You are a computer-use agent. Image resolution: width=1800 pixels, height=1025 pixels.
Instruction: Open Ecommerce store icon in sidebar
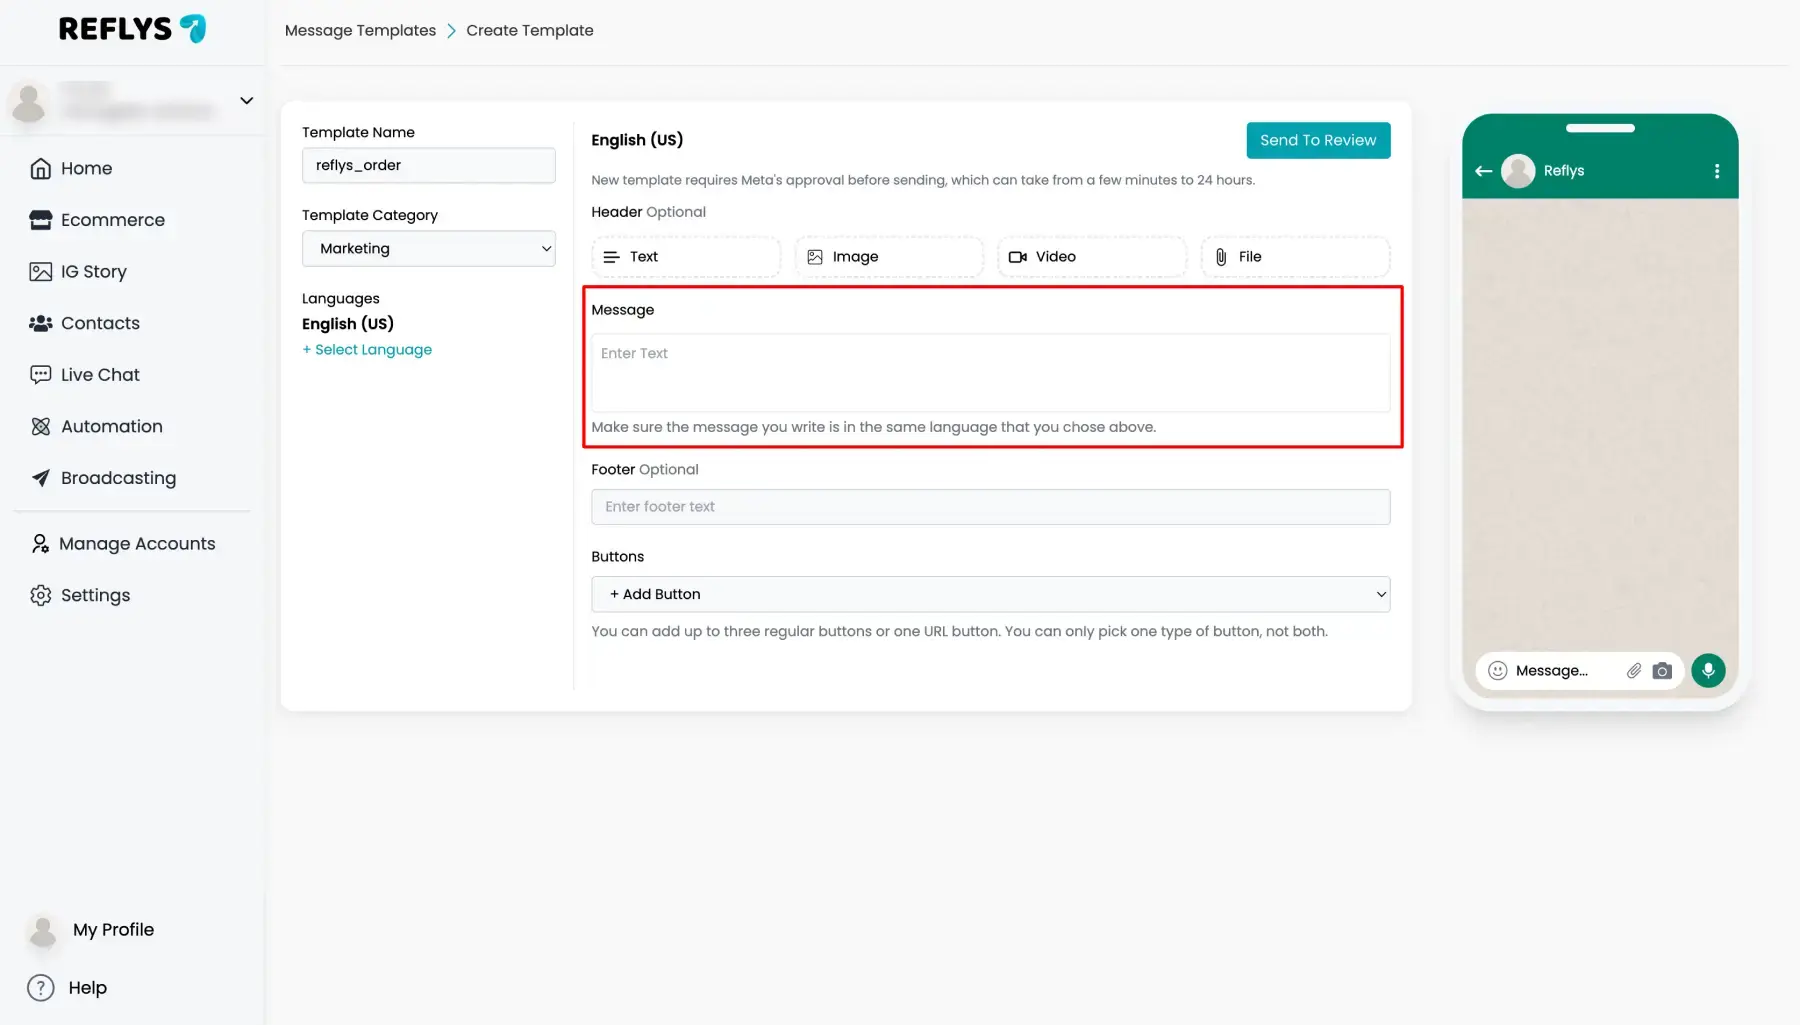pos(40,220)
